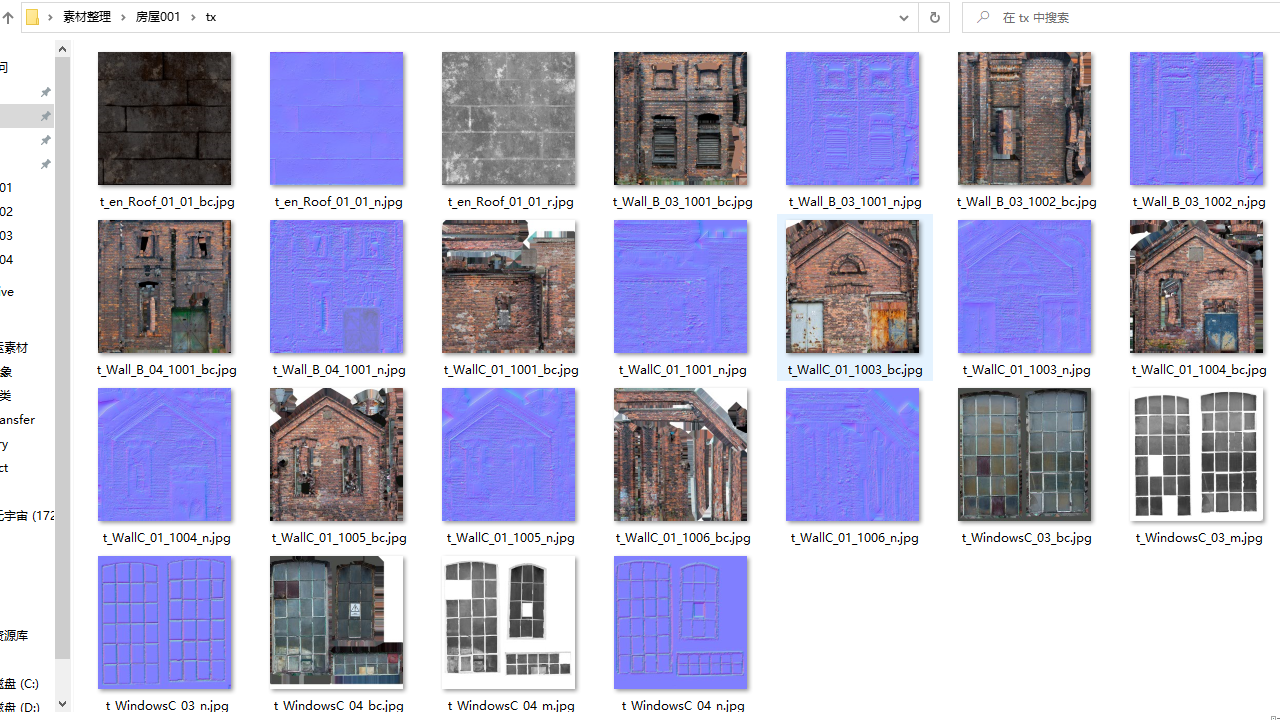
Task: Click the sidebar scrollbar down arrow
Action: [x=62, y=704]
